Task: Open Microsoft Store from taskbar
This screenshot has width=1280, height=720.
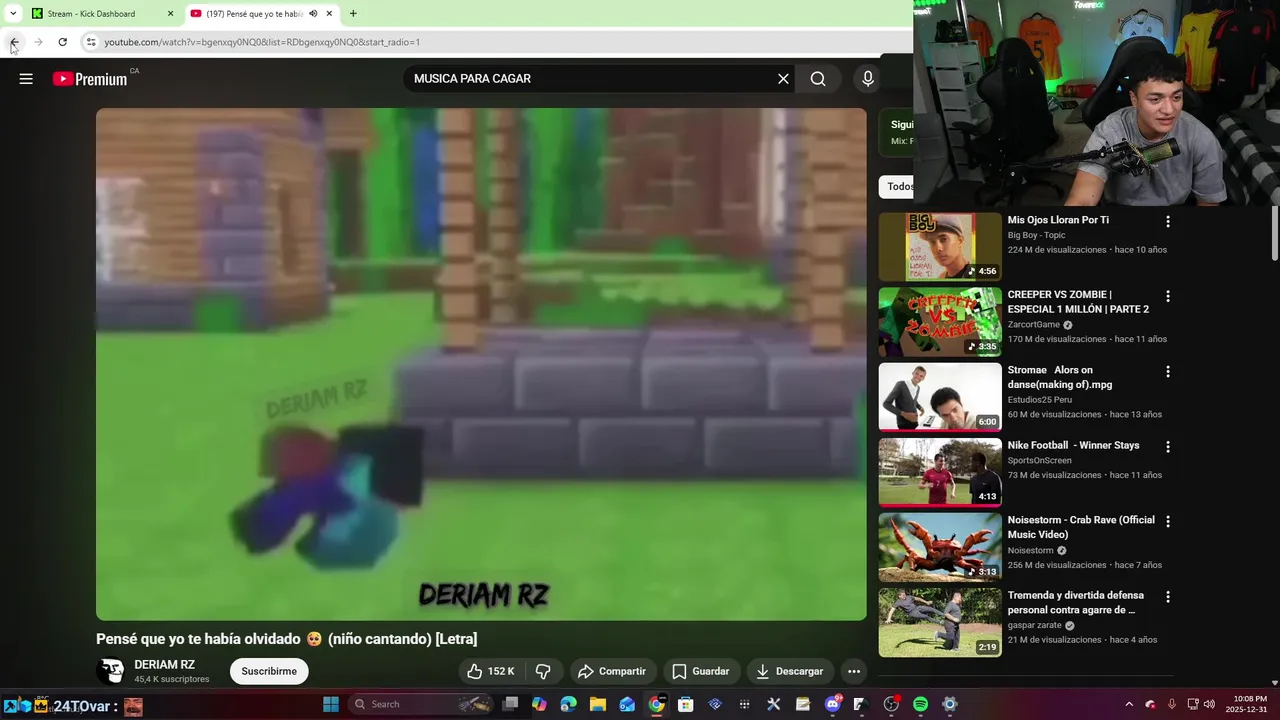Action: [685, 704]
